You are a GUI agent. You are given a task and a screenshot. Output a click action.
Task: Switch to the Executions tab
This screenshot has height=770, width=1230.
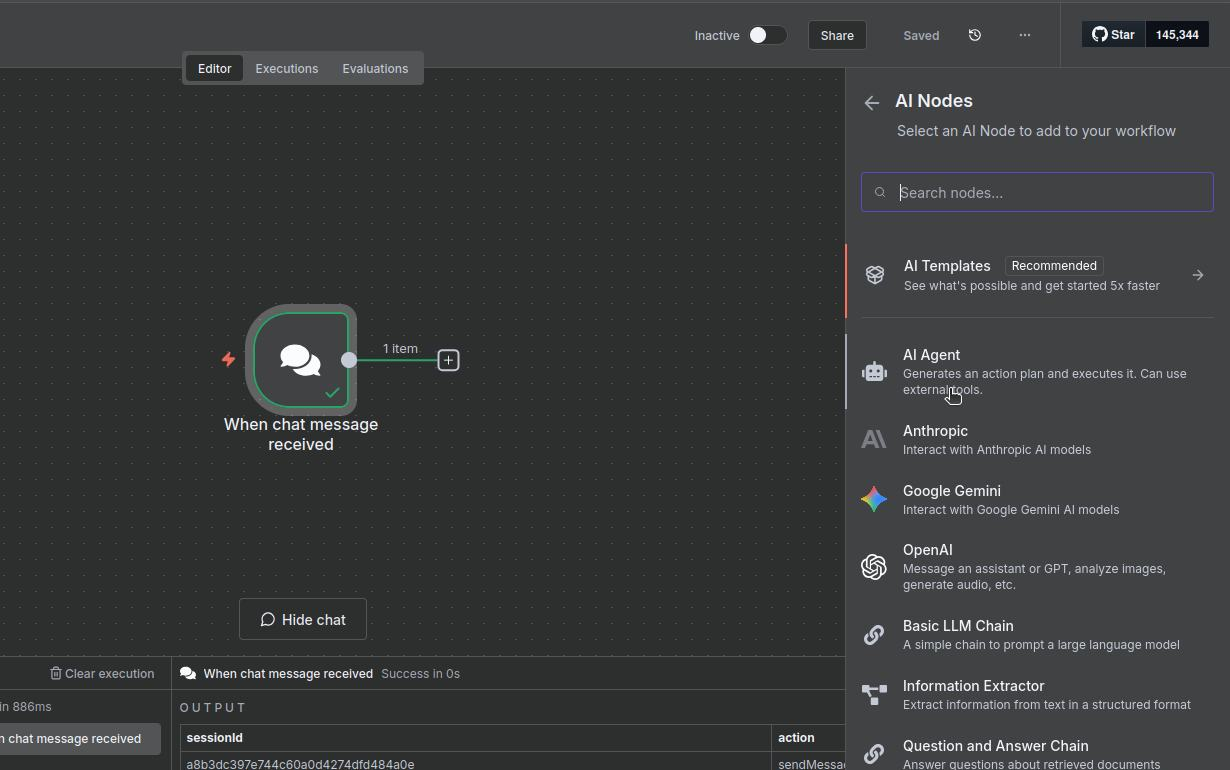286,69
